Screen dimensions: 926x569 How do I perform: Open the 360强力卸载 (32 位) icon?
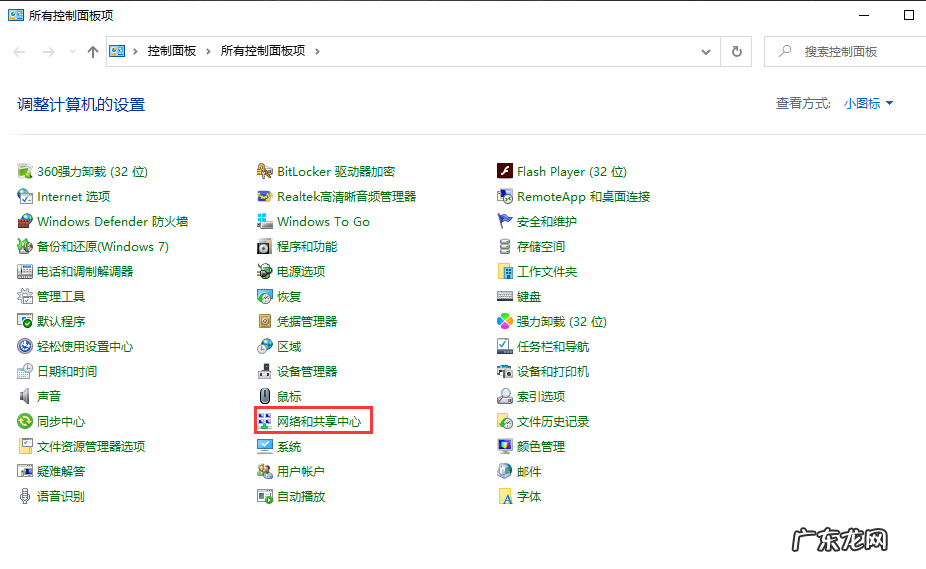tap(25, 171)
